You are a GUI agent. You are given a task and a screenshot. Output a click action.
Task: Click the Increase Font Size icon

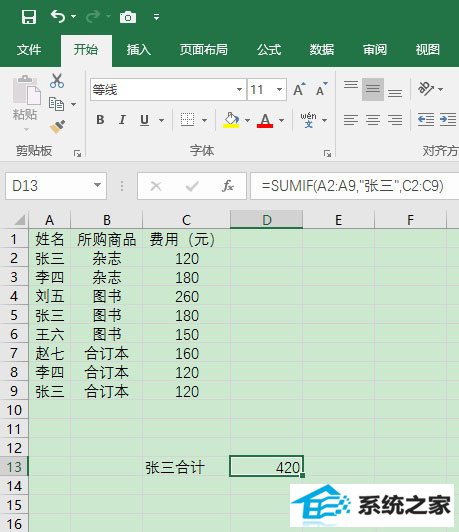(x=299, y=89)
